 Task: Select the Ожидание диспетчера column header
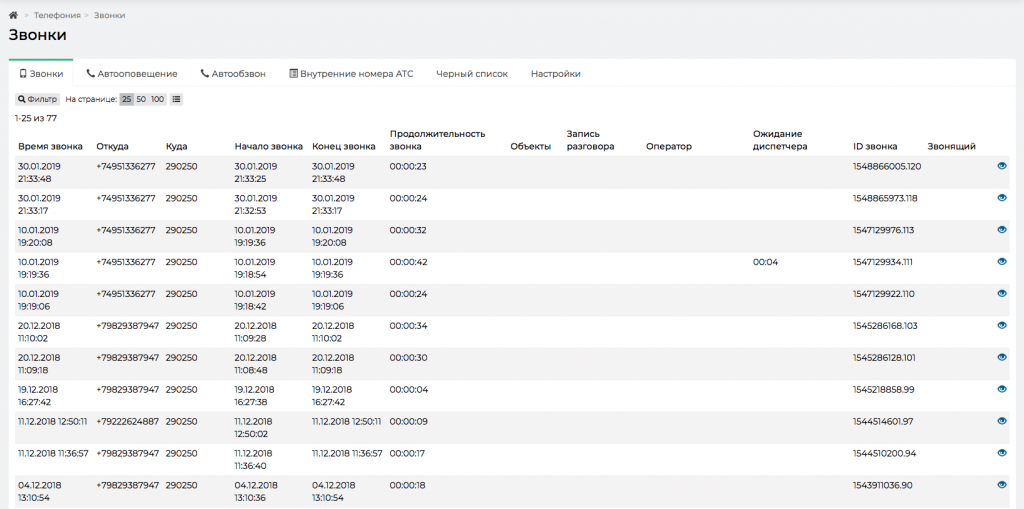[780, 140]
